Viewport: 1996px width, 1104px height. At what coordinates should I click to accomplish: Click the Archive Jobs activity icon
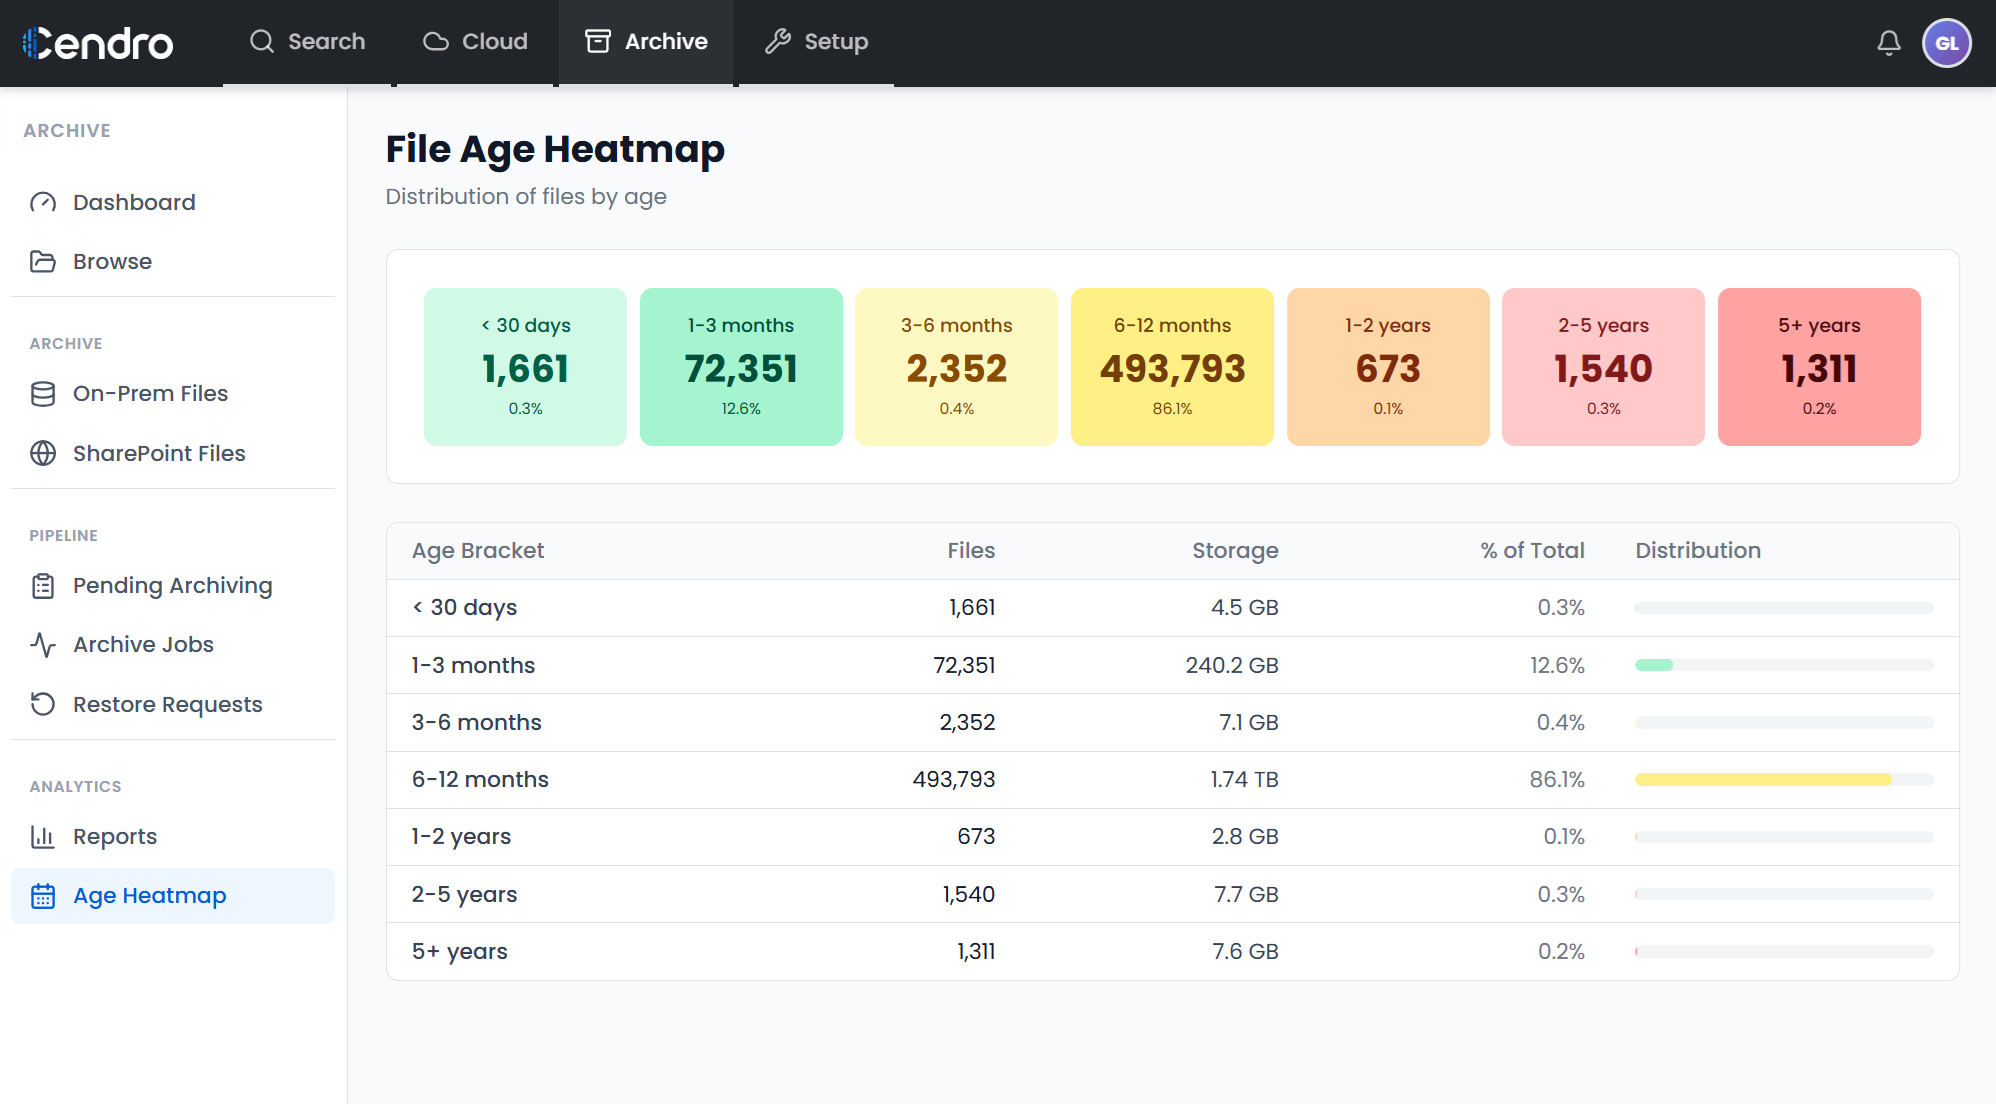click(x=43, y=645)
